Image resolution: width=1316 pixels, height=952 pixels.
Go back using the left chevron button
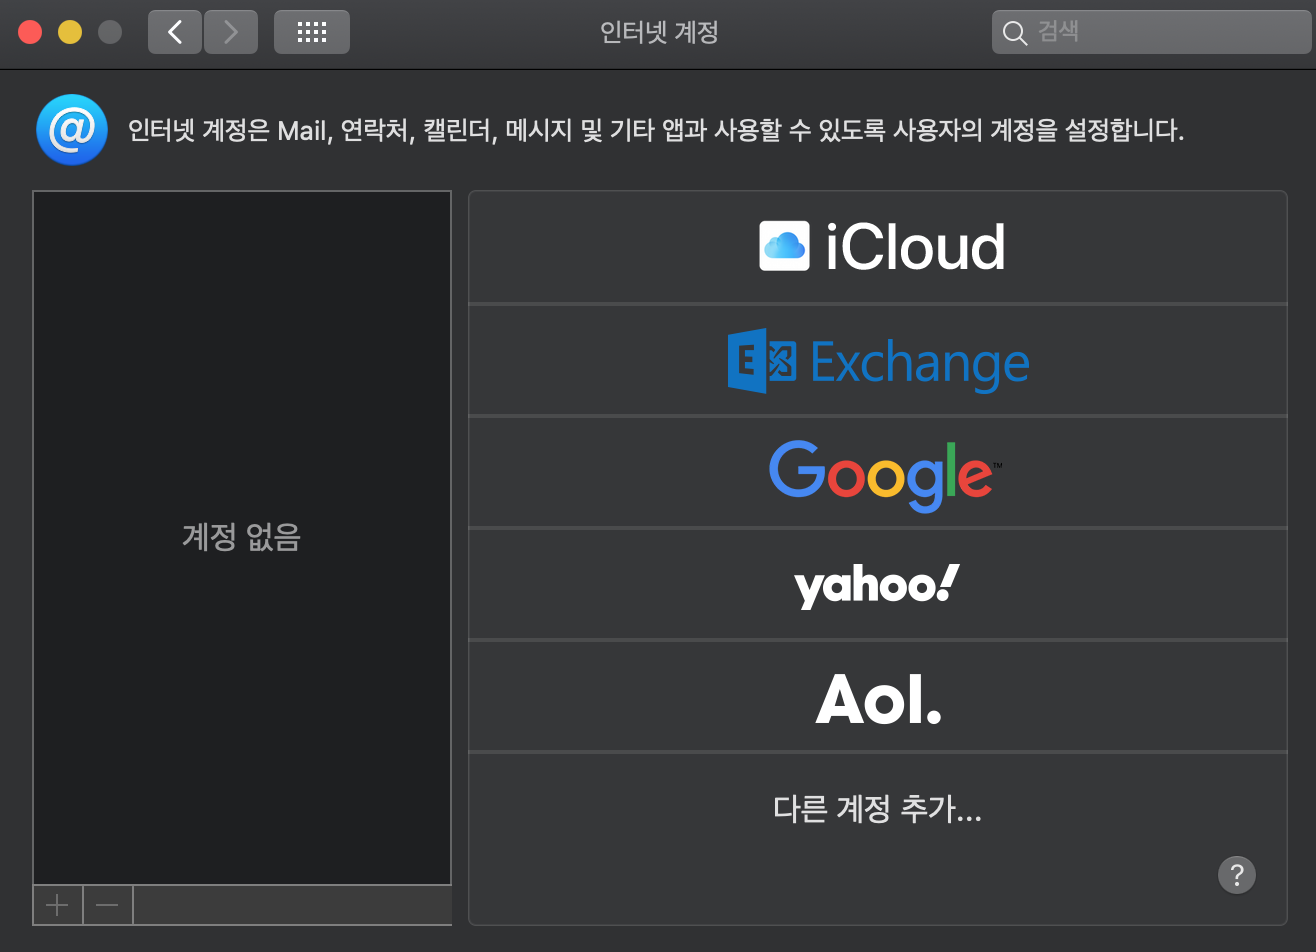tap(175, 32)
